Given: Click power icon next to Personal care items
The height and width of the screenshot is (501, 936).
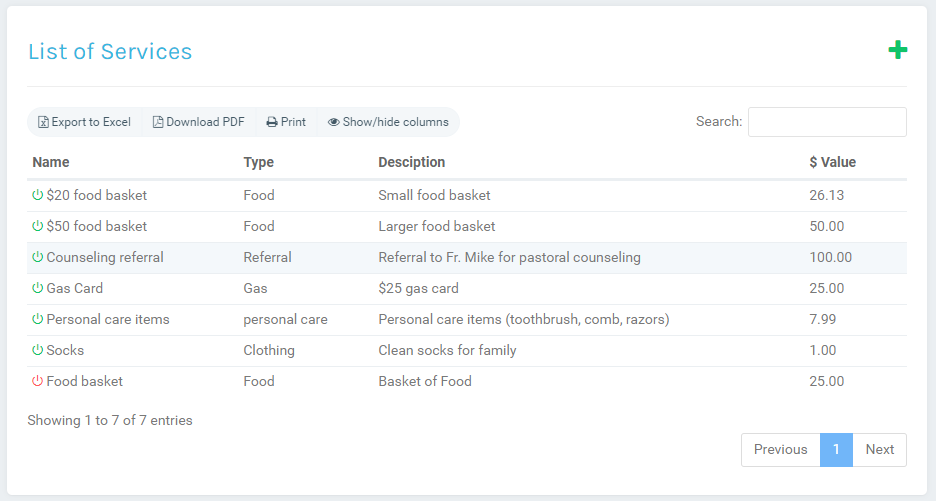Looking at the screenshot, I should (38, 319).
